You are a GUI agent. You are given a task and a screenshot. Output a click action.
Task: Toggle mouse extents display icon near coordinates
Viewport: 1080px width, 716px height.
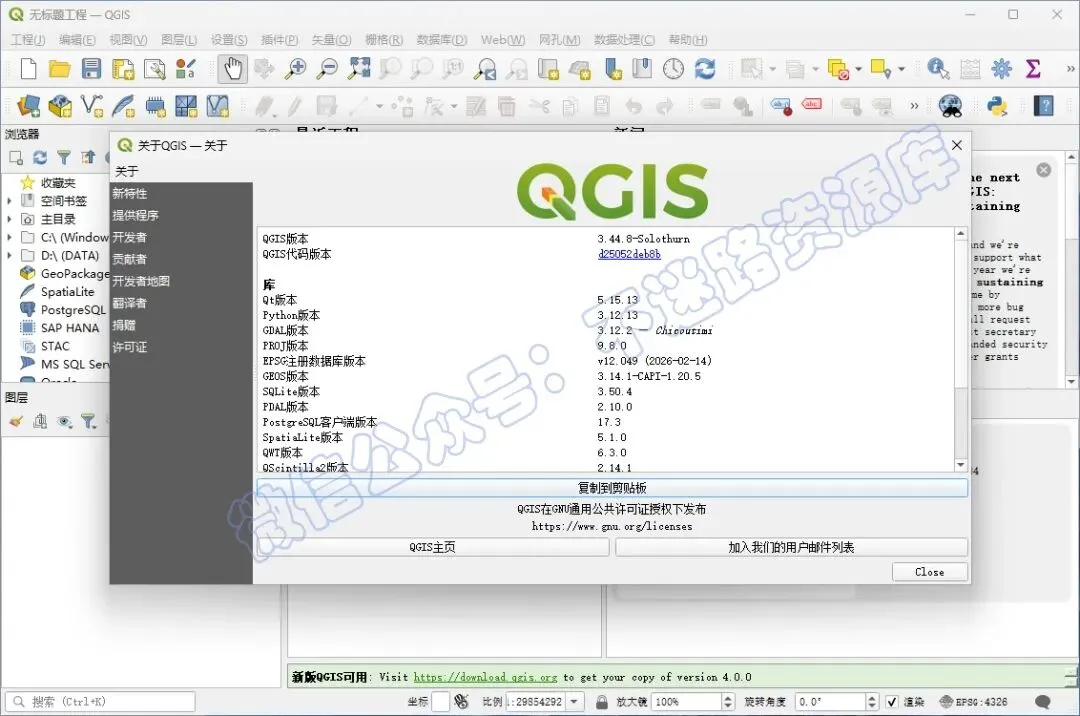(461, 702)
